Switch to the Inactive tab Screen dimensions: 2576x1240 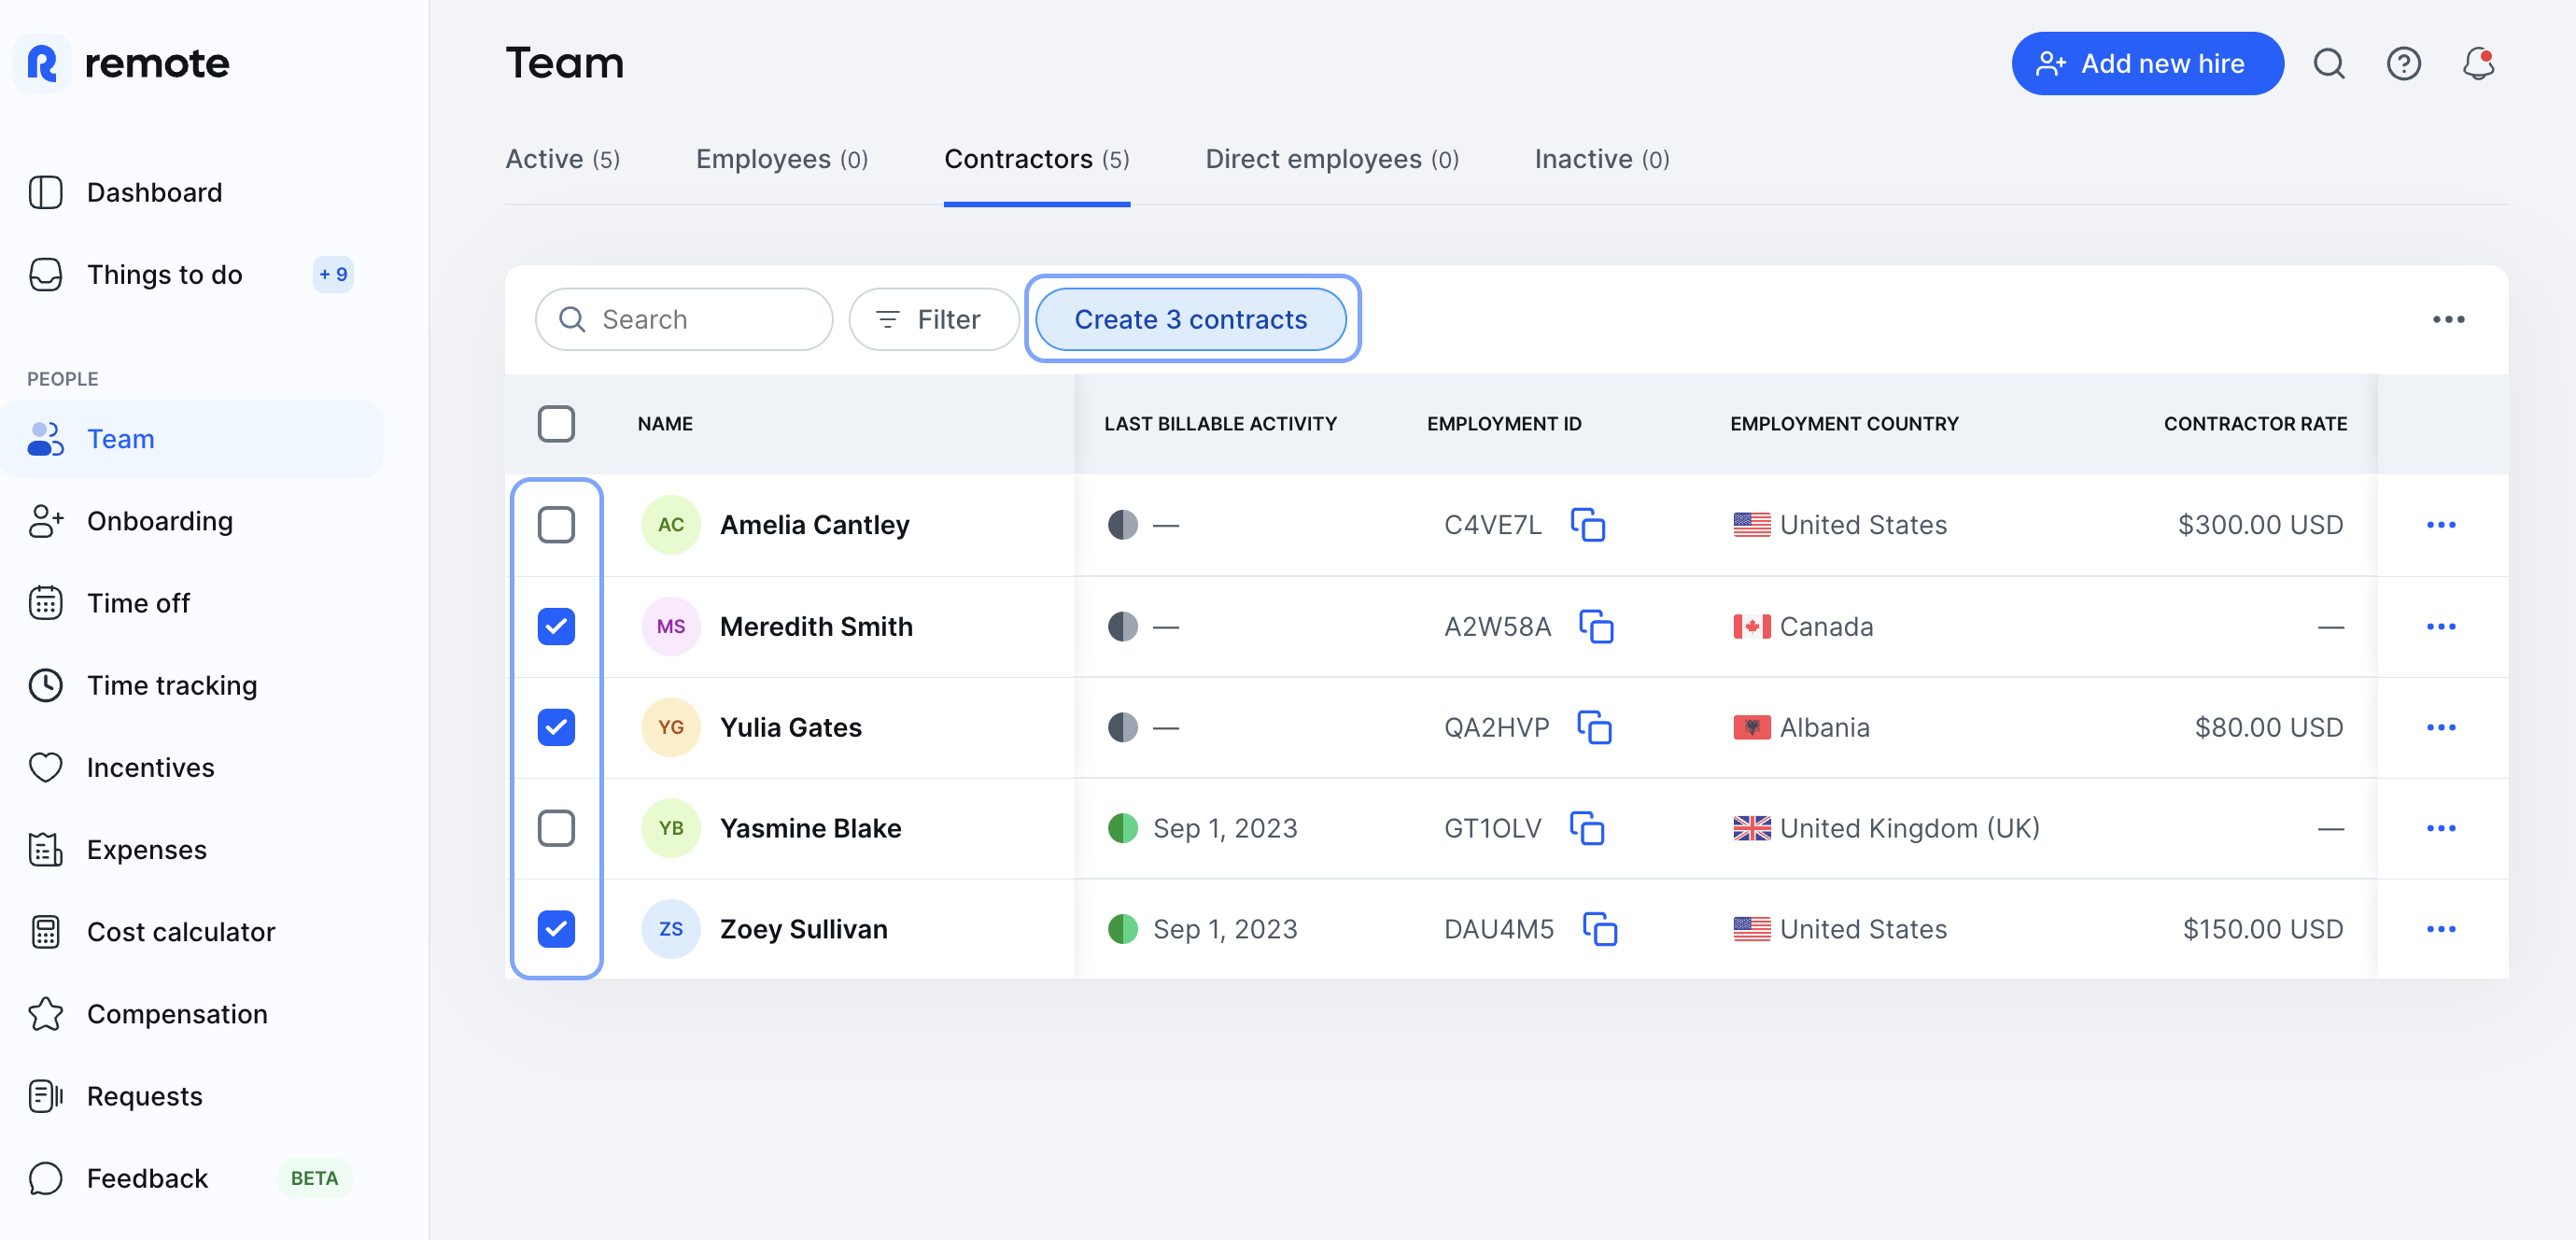[x=1601, y=159]
